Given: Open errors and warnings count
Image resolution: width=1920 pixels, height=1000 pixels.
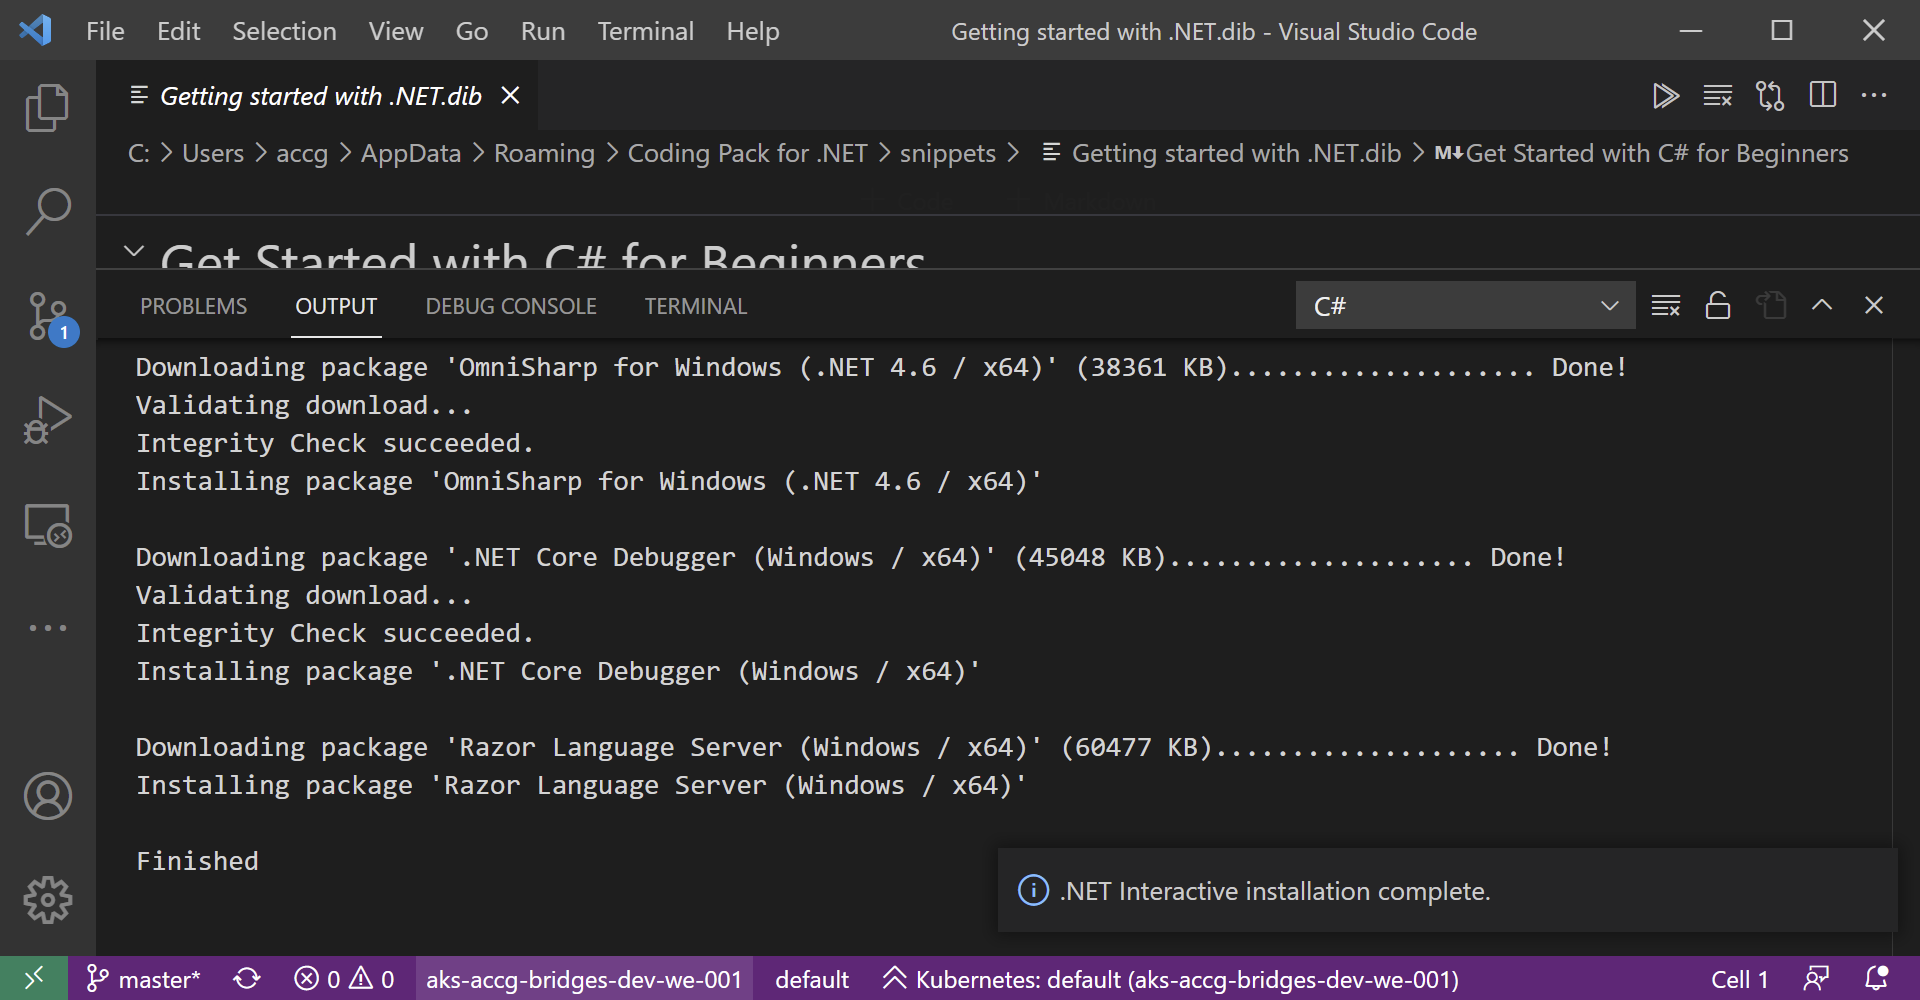Looking at the screenshot, I should [x=344, y=979].
